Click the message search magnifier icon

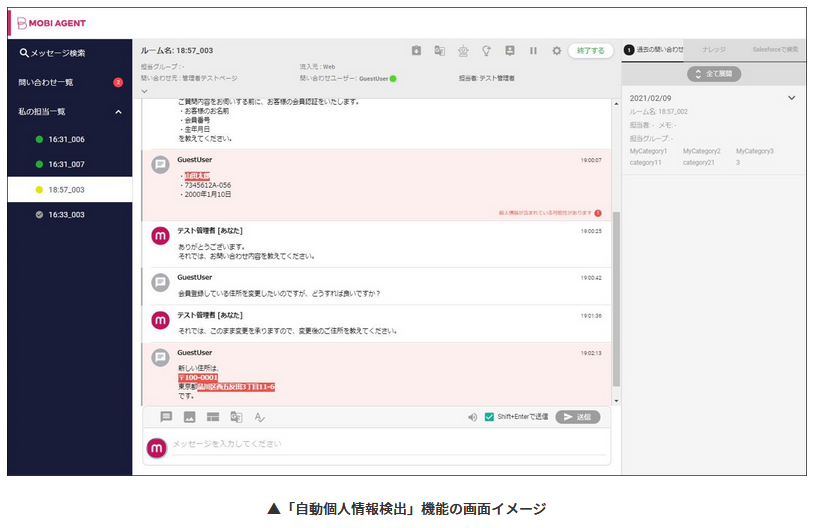pos(24,52)
